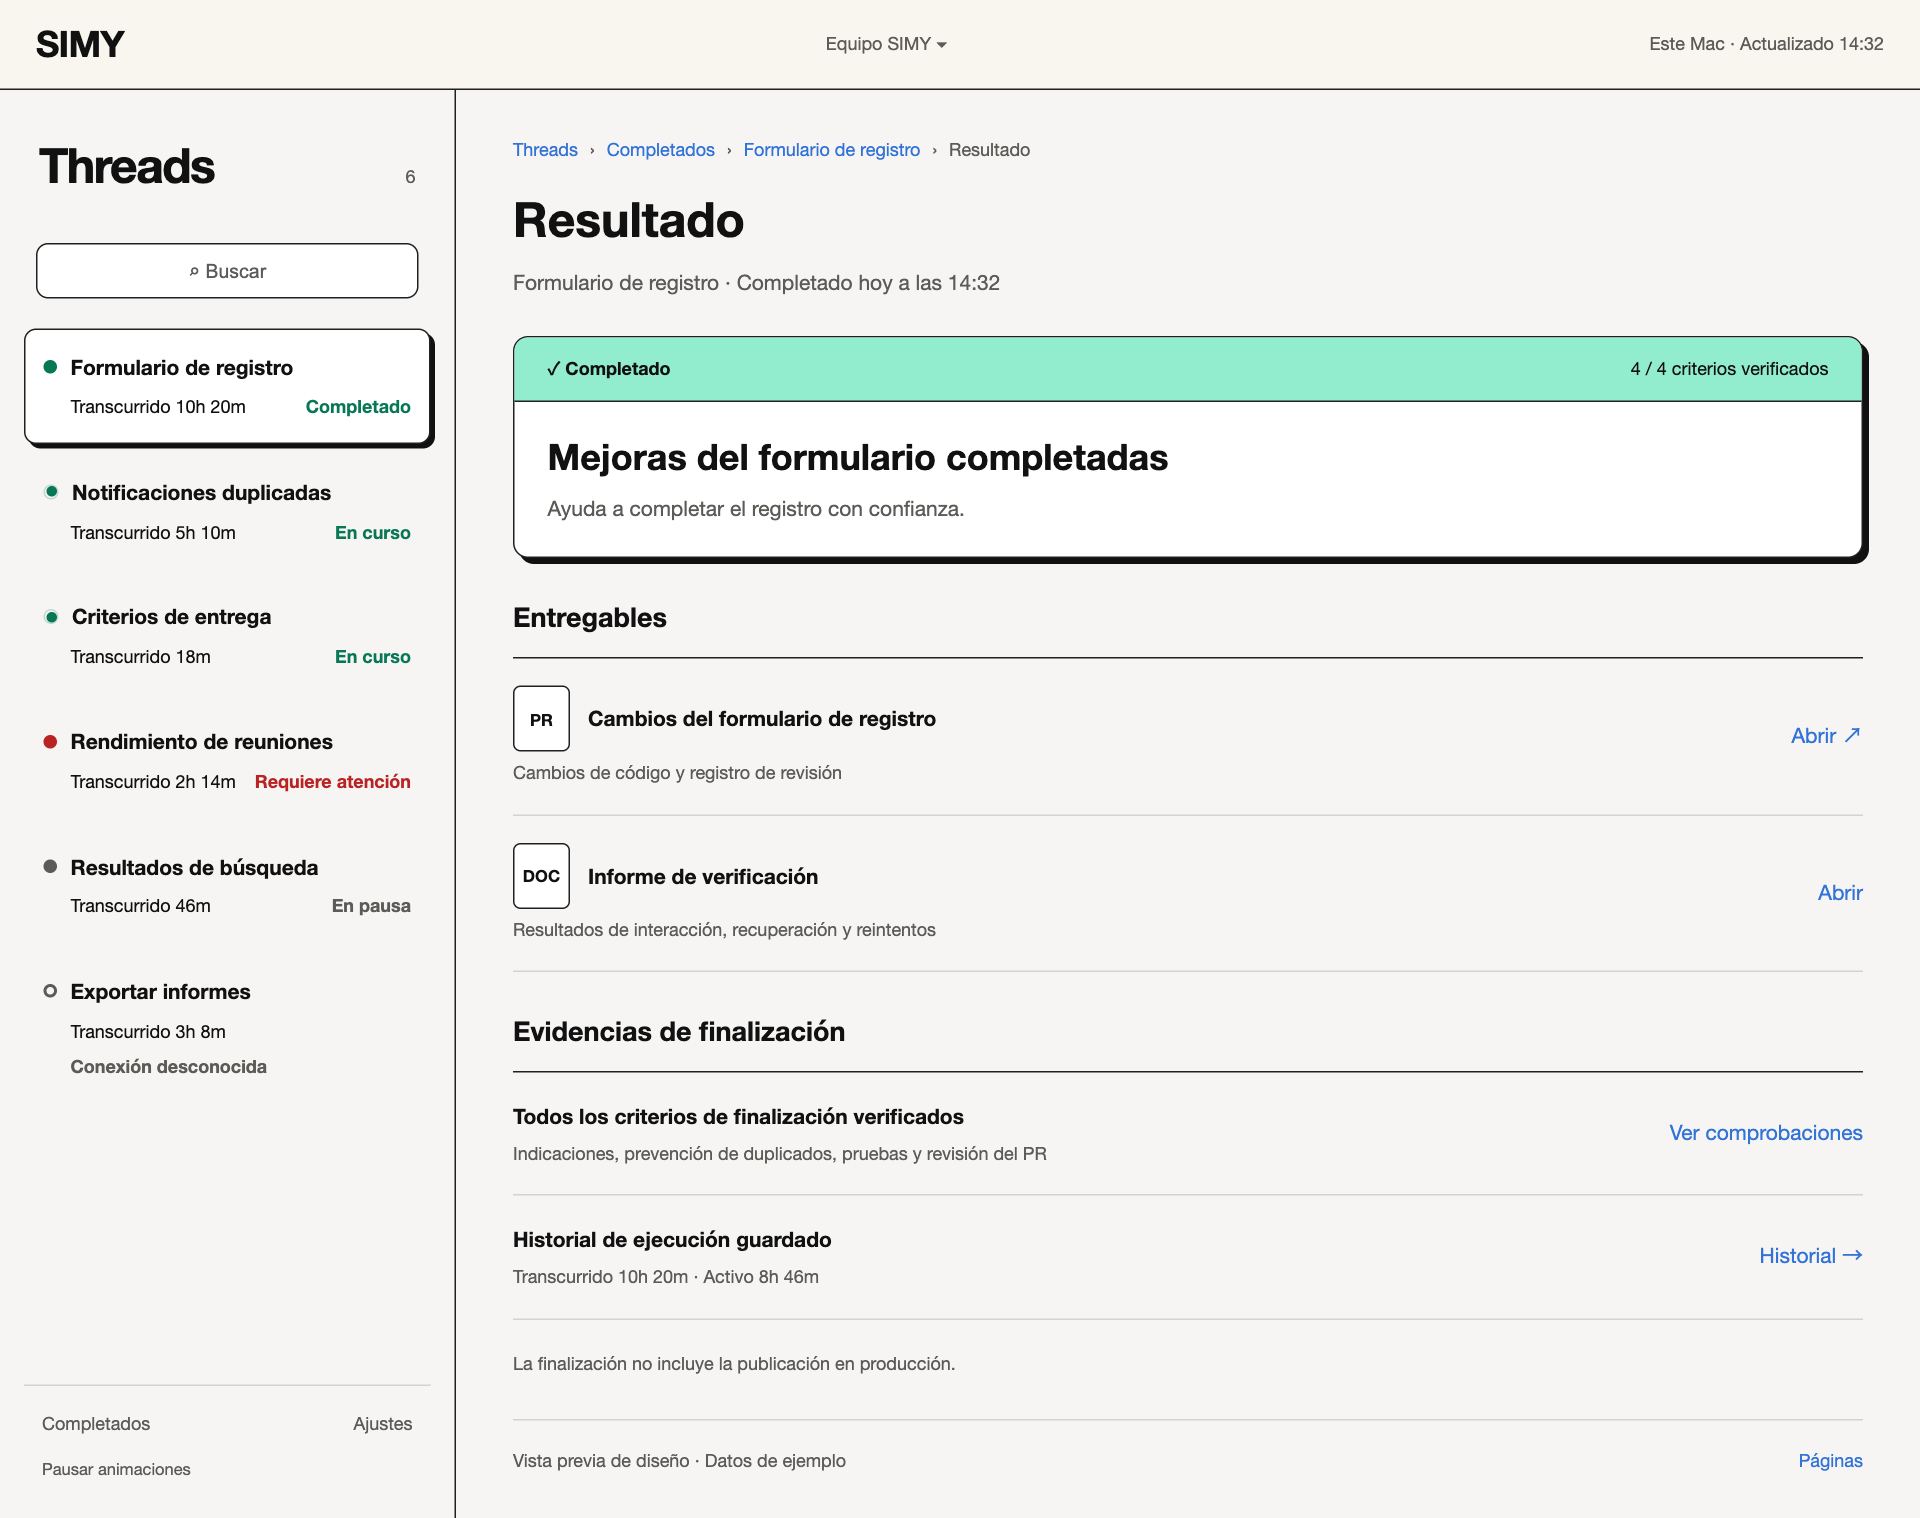This screenshot has width=1920, height=1518.
Task: Click 4 / 4 criterios verificados text
Action: pos(1729,369)
